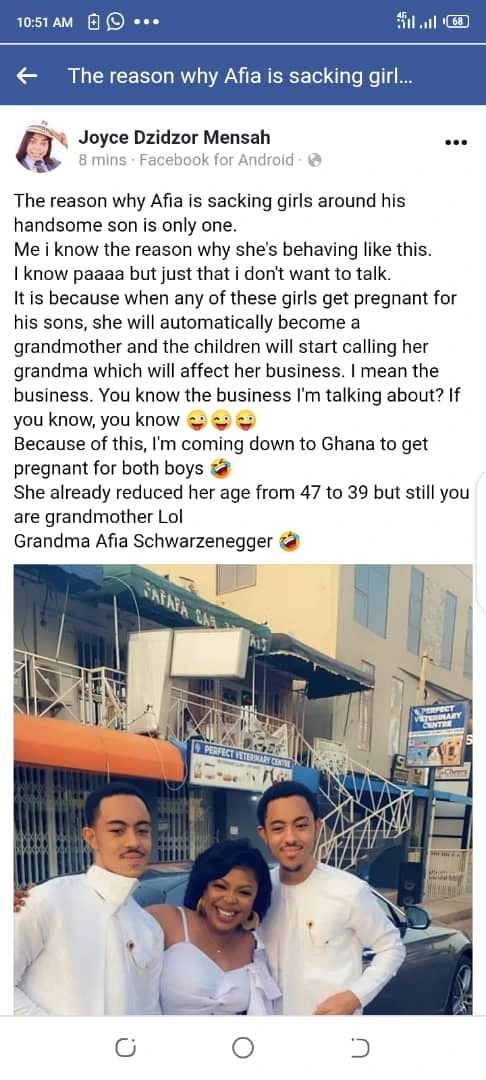Open the attached photo of three people

coord(243,790)
